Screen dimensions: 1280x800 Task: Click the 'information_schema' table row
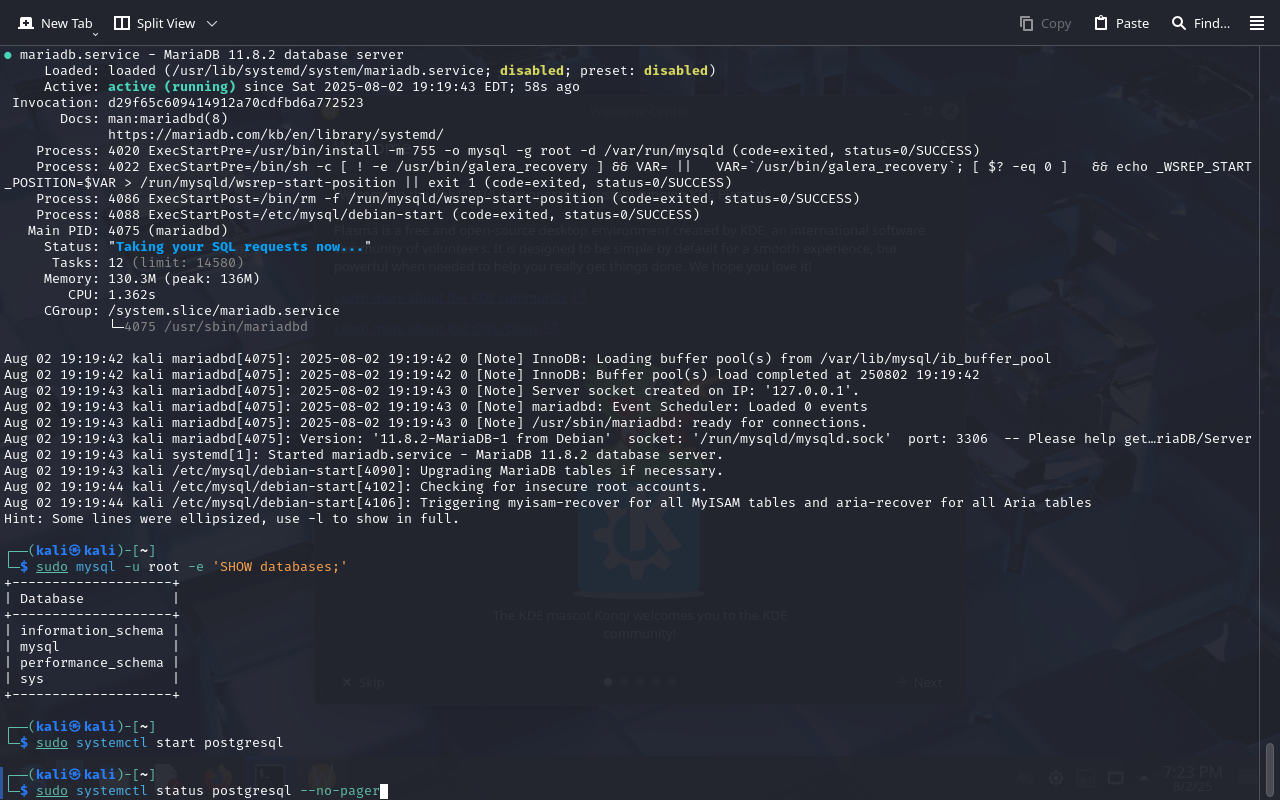click(x=92, y=630)
